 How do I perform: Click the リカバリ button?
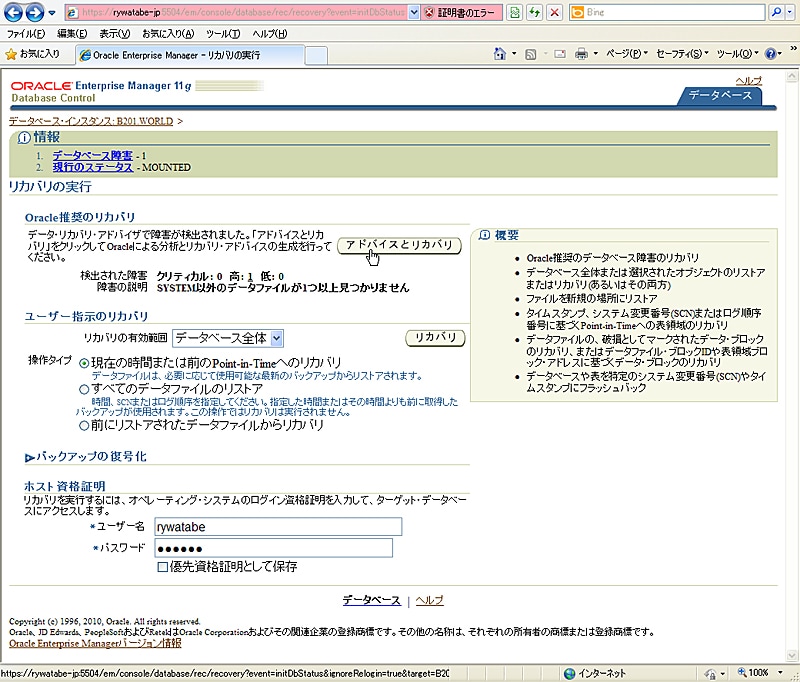coord(435,338)
